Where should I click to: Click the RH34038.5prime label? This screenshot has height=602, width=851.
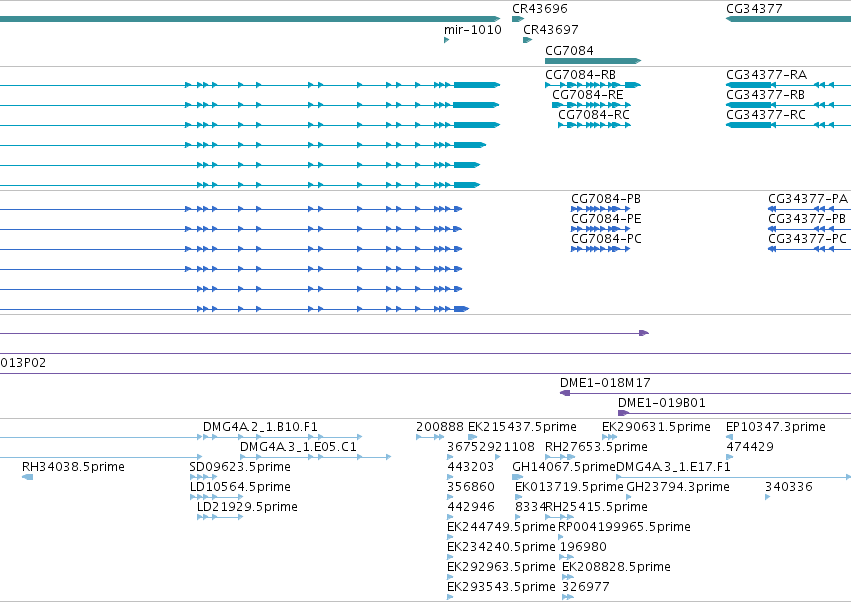click(x=73, y=467)
